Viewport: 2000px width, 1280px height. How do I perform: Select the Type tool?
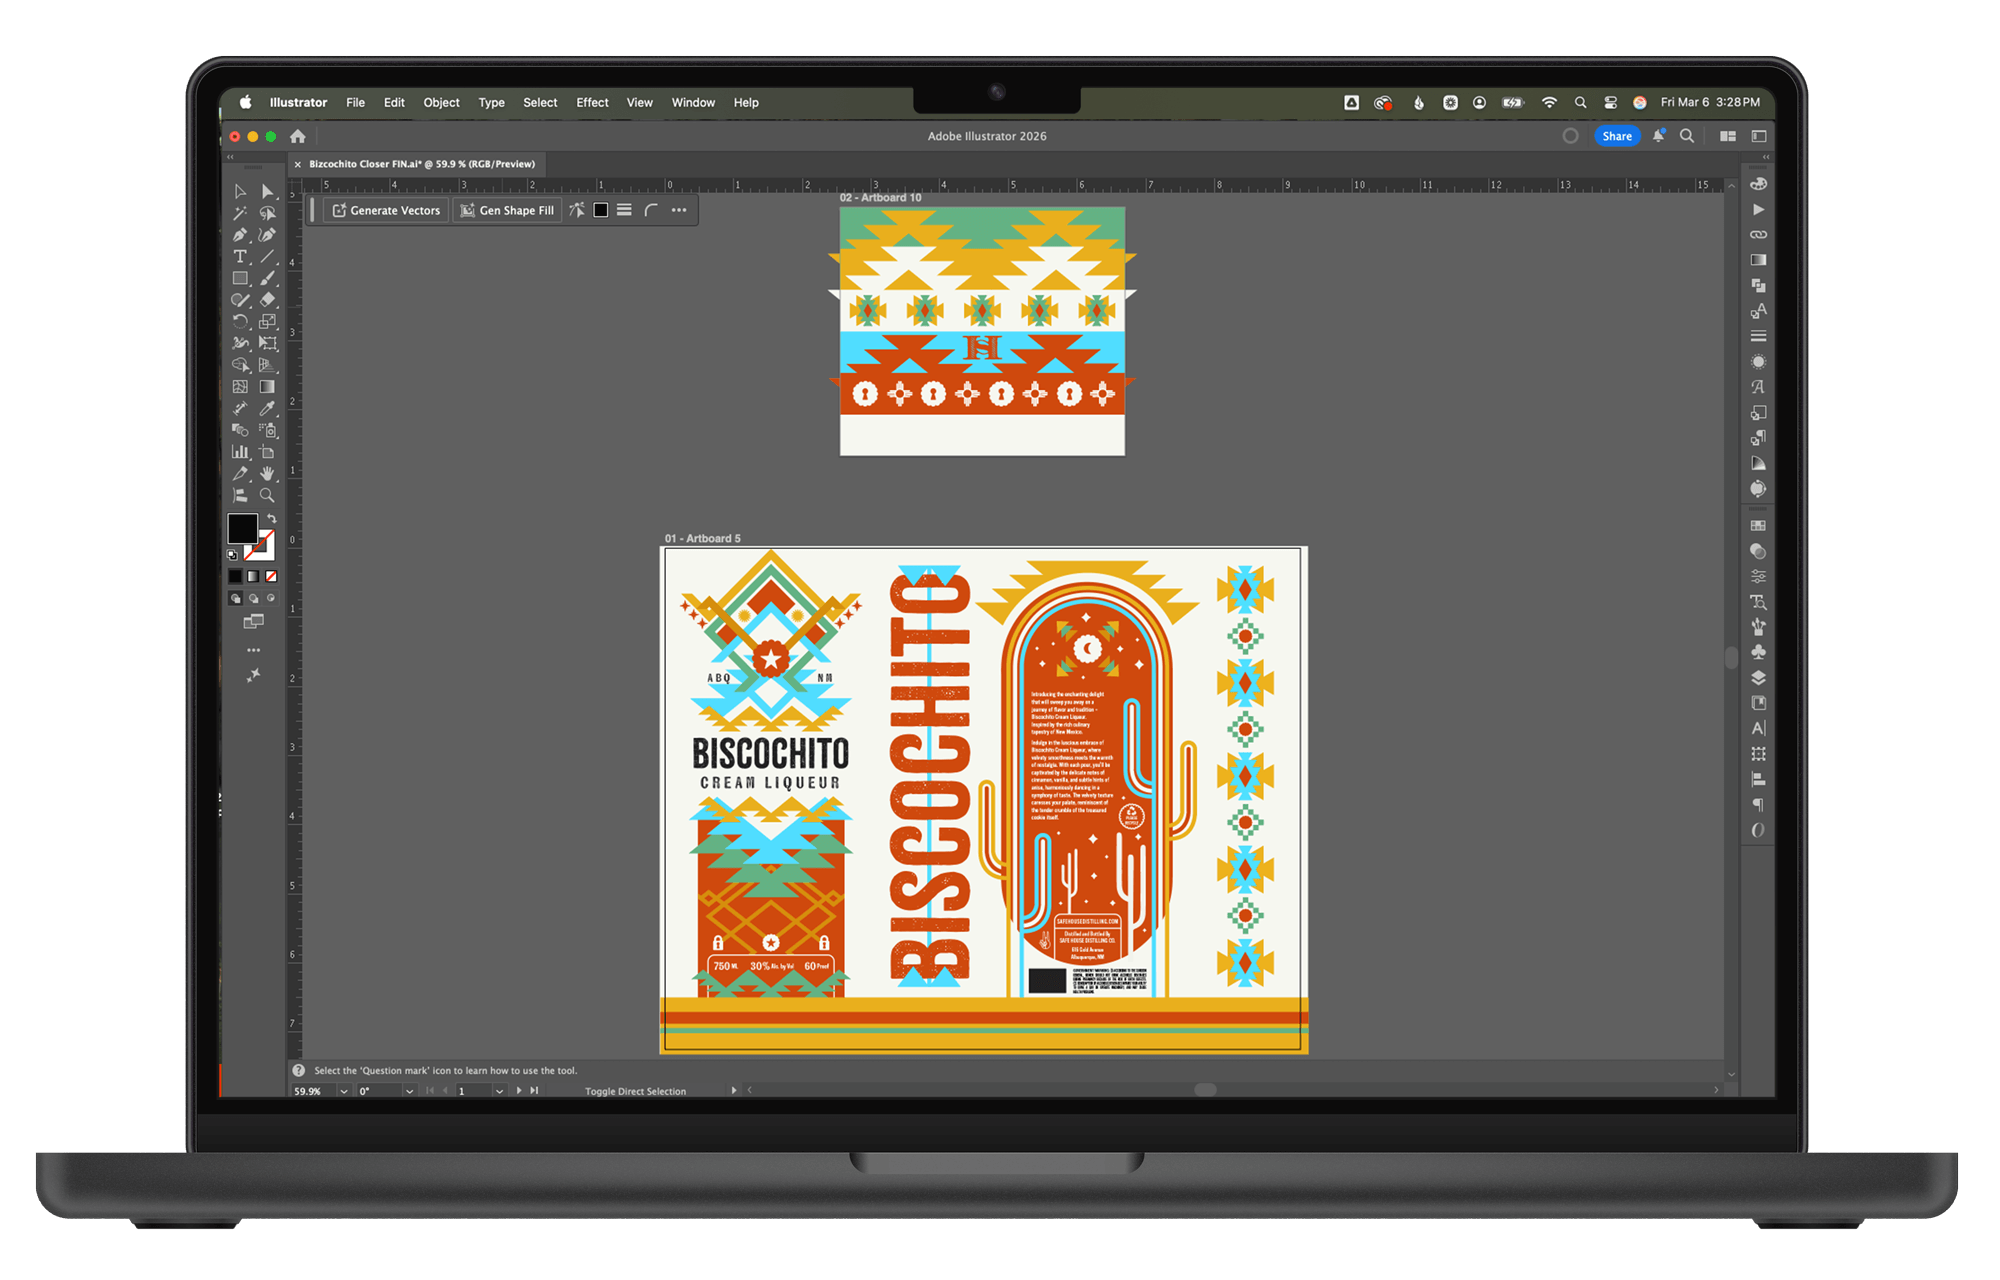coord(240,257)
